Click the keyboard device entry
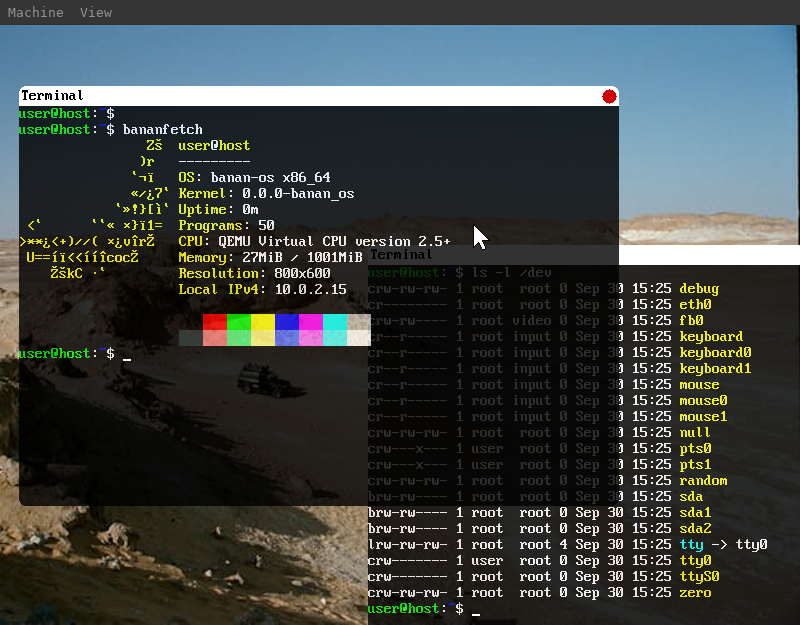 click(710, 336)
